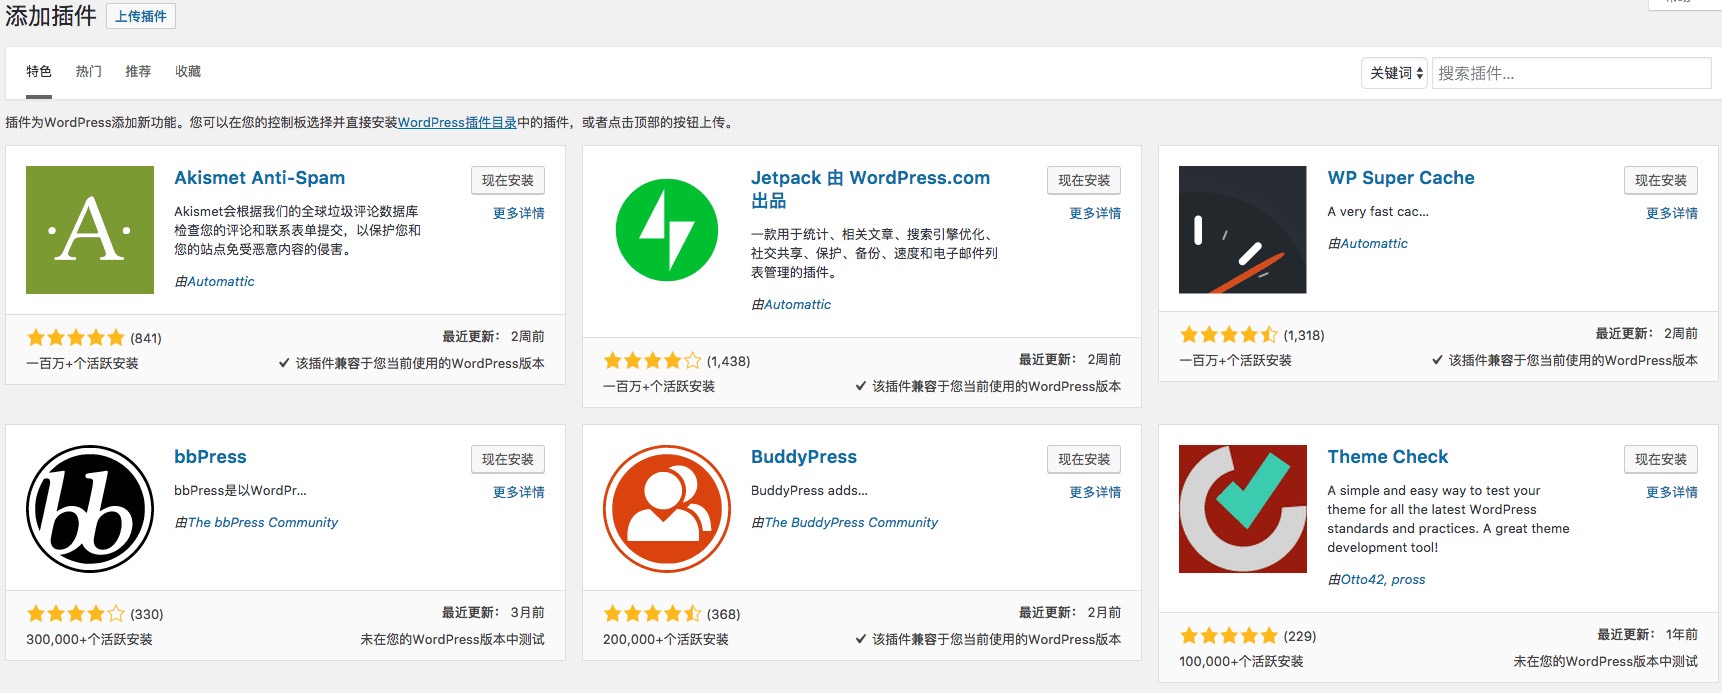Open the BuddyPress title link
1722x693 pixels.
coord(804,457)
